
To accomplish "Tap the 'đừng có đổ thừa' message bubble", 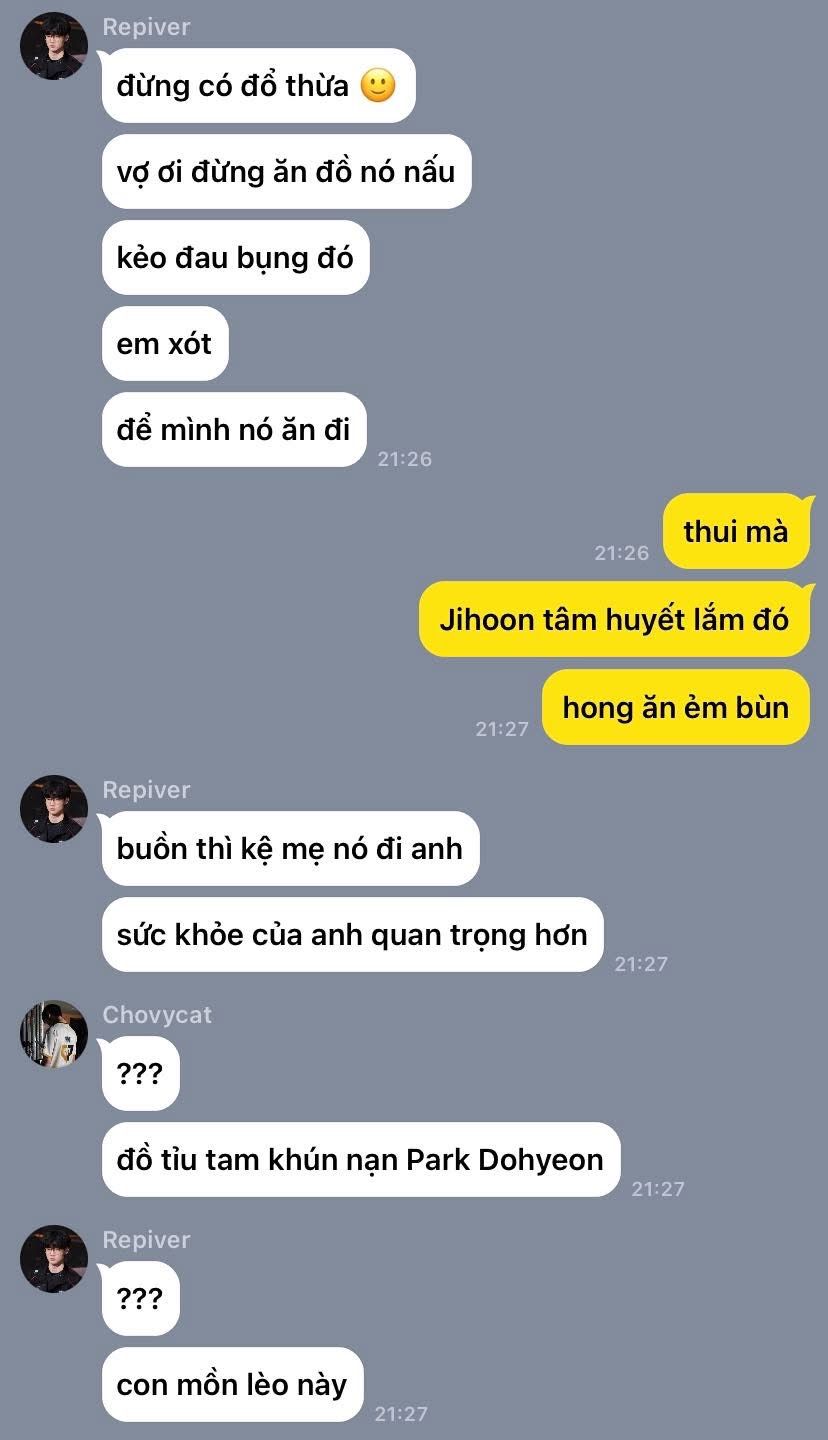I will click(x=258, y=86).
